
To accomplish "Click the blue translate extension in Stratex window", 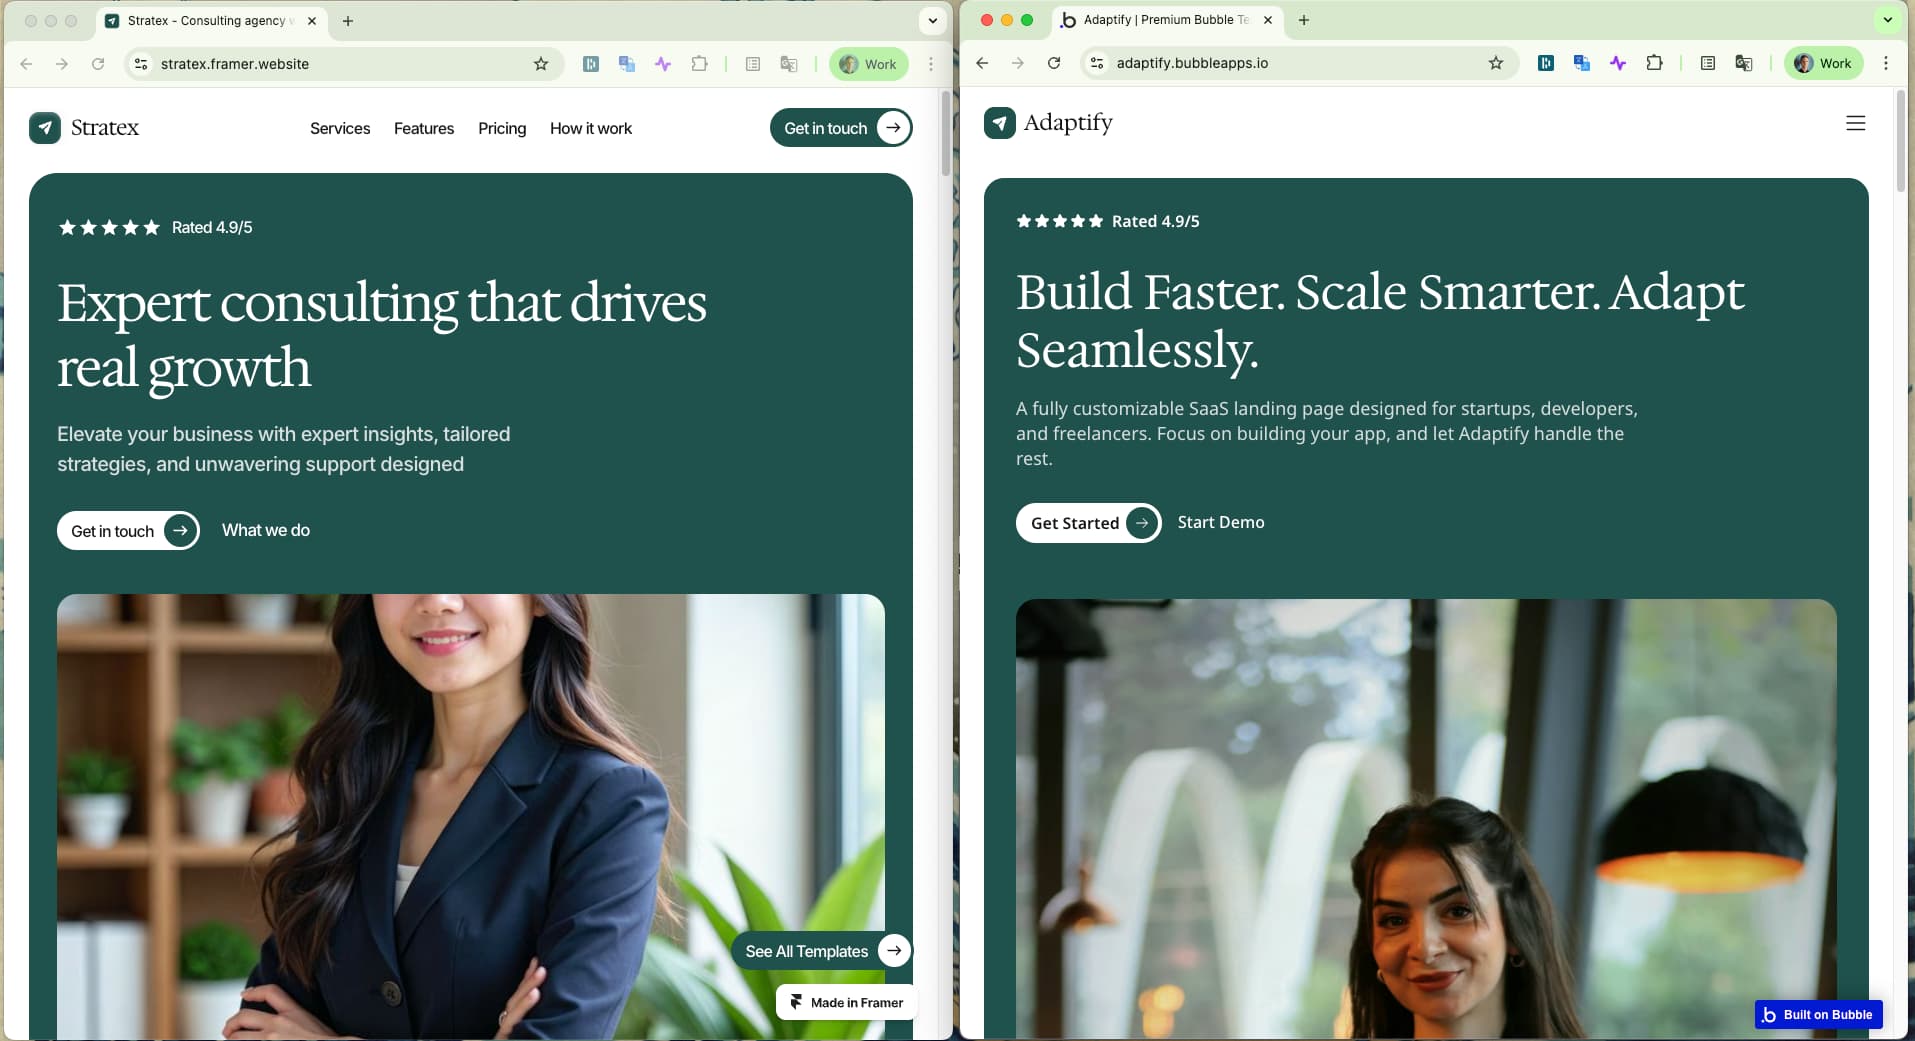I will [x=627, y=64].
